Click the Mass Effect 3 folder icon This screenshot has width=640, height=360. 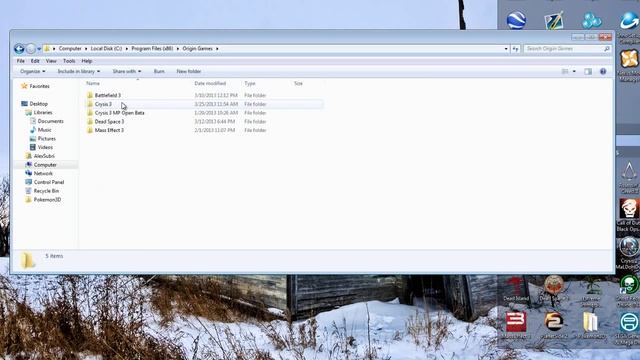[90, 130]
